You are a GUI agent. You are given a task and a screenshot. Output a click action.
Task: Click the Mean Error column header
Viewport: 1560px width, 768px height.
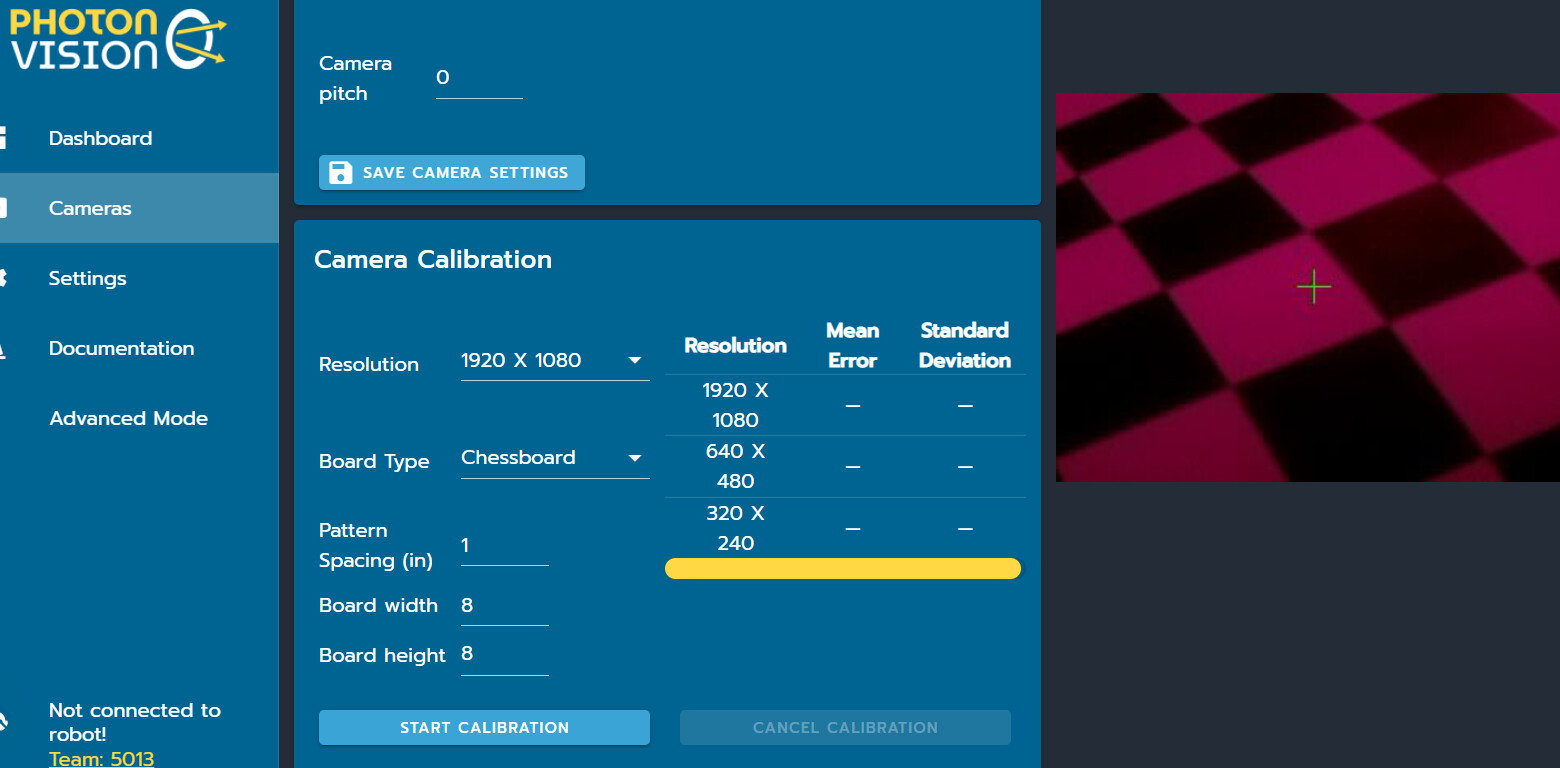[x=852, y=345]
